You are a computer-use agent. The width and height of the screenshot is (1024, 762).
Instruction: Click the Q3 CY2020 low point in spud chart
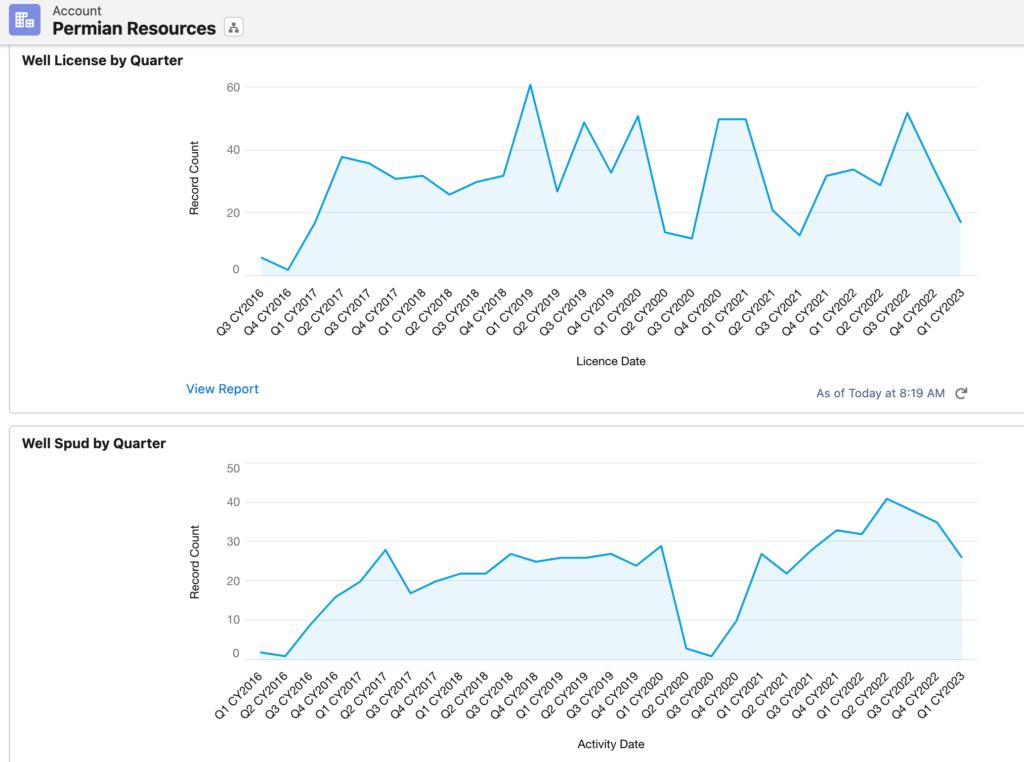[711, 656]
